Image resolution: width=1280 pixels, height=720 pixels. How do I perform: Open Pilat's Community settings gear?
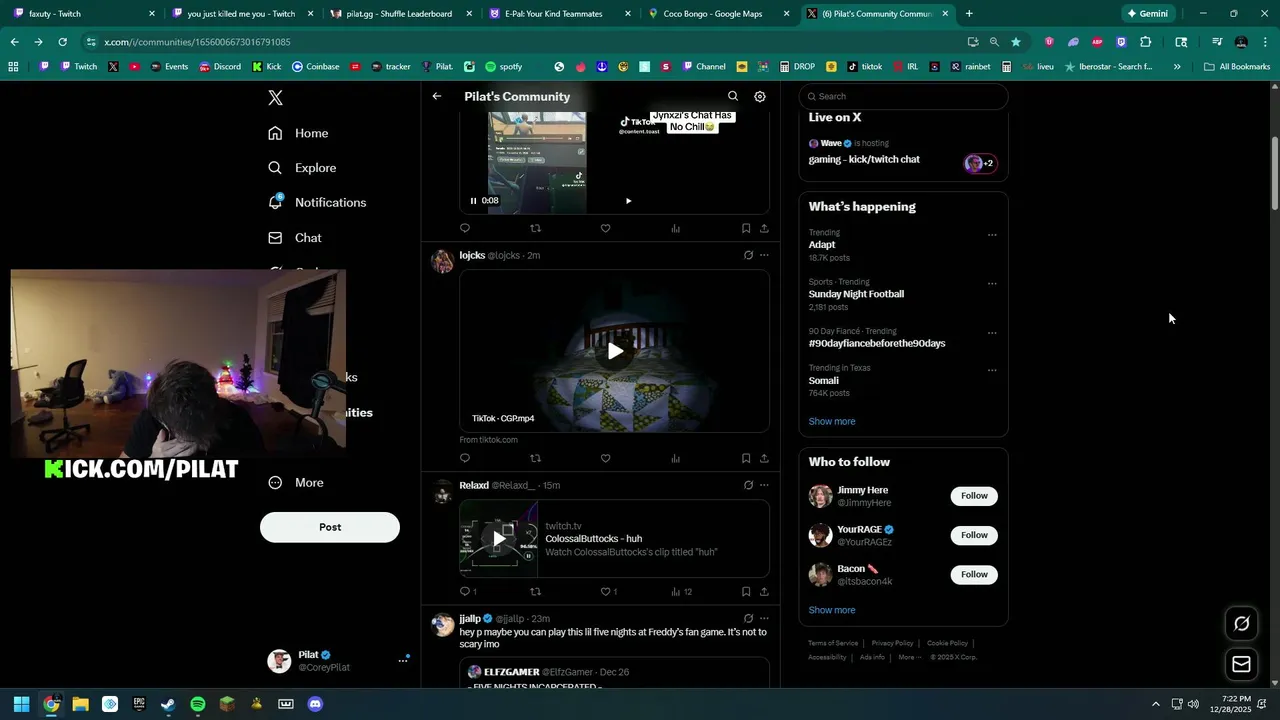click(x=760, y=96)
